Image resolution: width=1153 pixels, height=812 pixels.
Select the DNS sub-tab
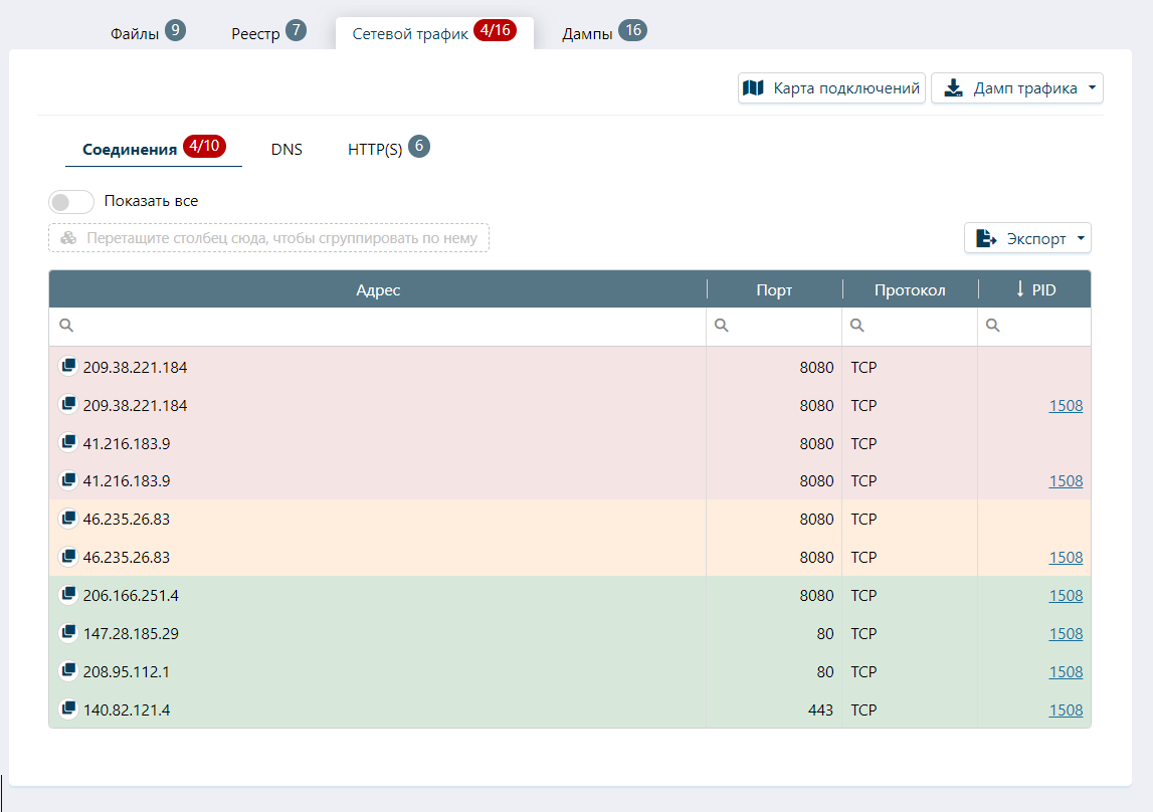click(286, 149)
